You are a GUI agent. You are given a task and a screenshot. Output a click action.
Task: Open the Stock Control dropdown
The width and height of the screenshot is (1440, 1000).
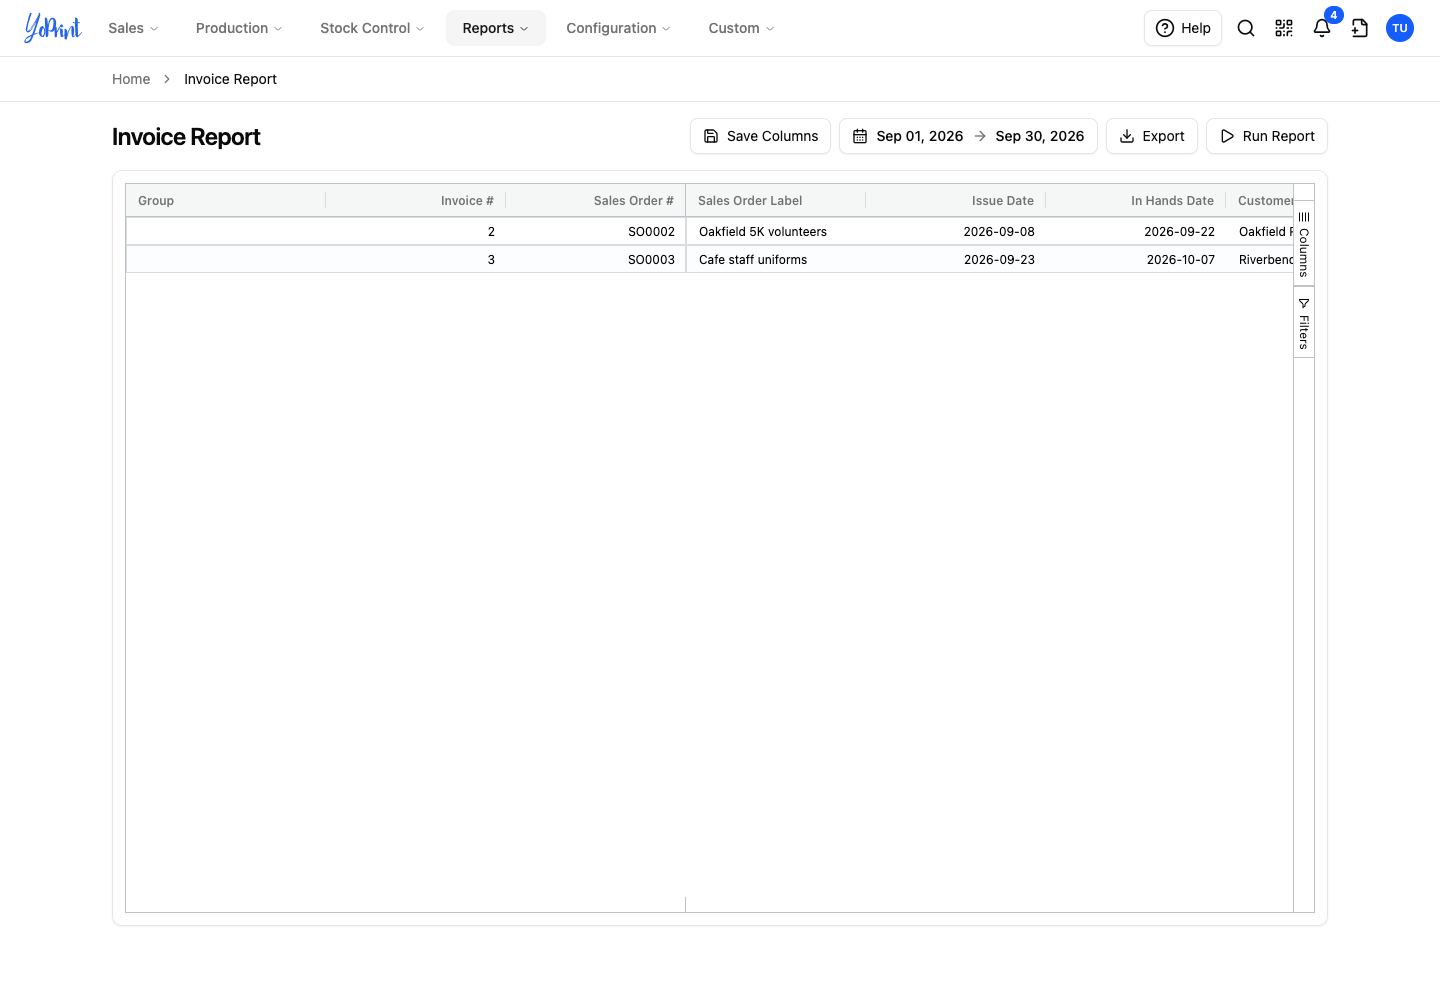372,28
